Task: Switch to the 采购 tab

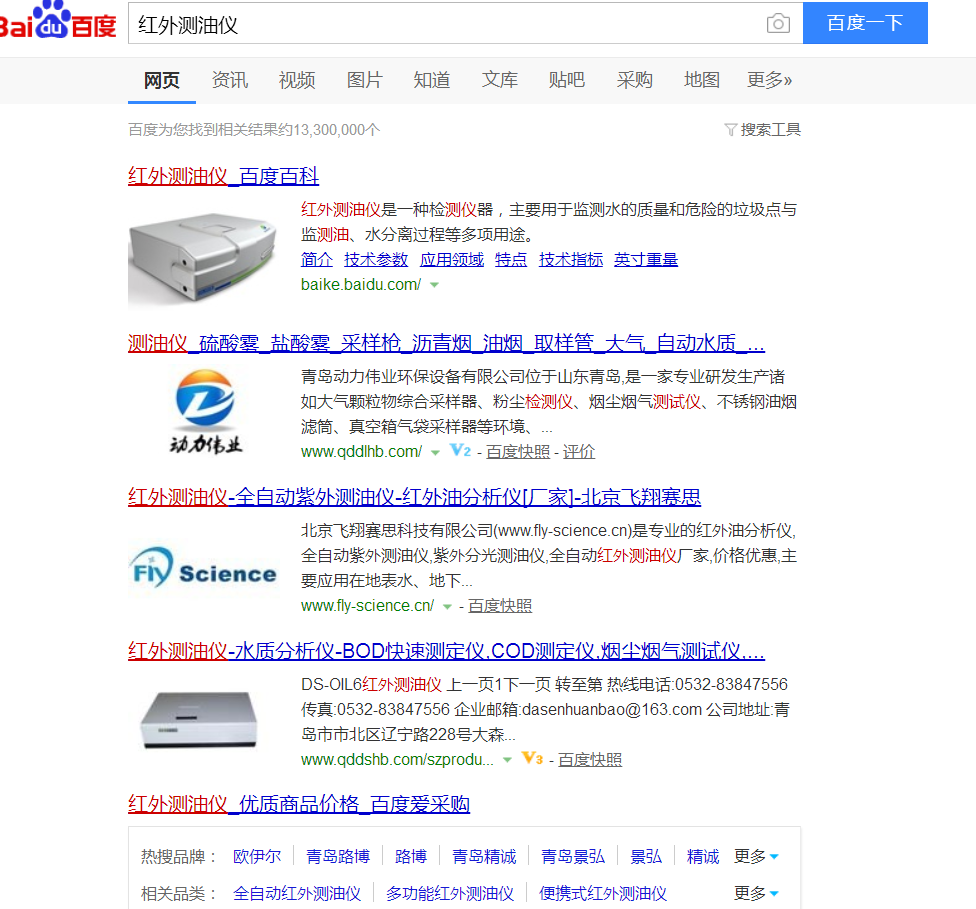Action: (x=635, y=80)
